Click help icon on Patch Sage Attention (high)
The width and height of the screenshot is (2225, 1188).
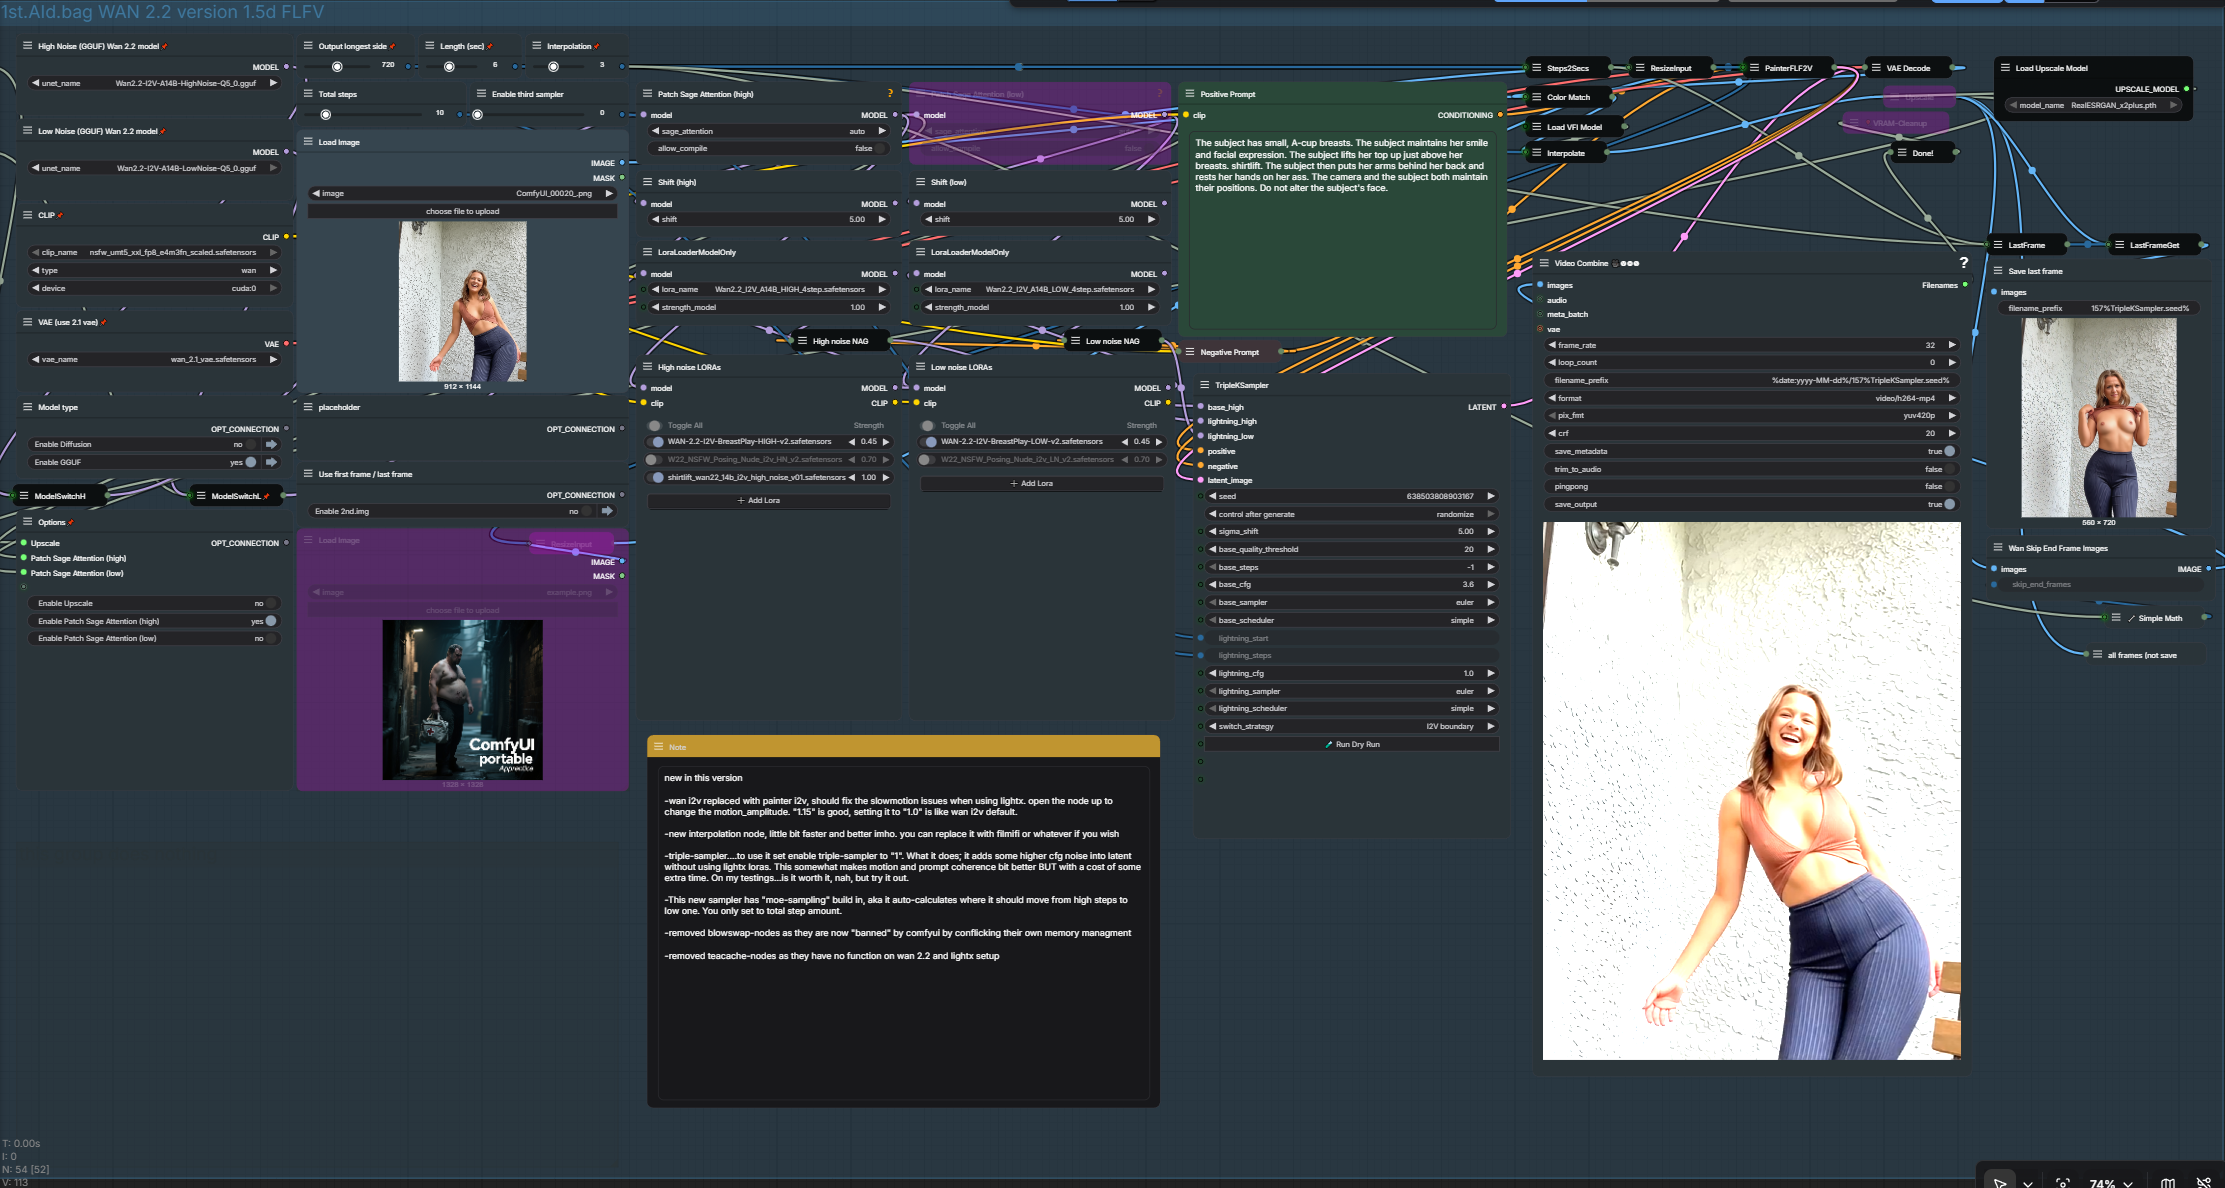[890, 94]
